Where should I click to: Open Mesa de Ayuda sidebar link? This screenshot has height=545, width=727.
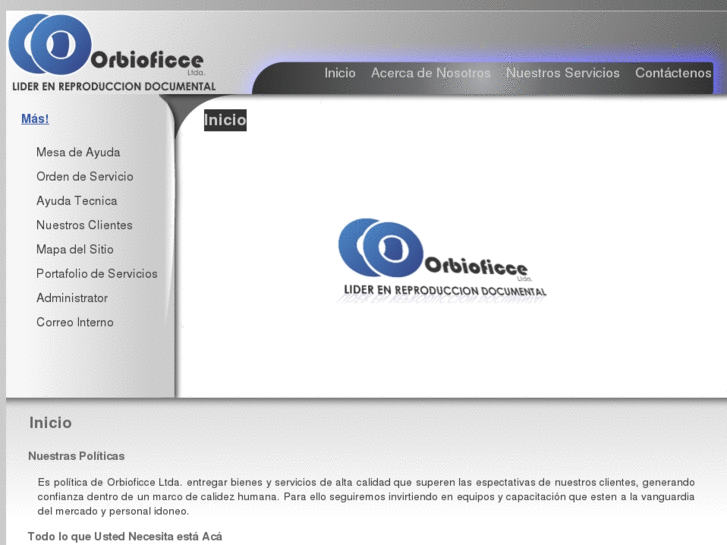pyautogui.click(x=78, y=152)
